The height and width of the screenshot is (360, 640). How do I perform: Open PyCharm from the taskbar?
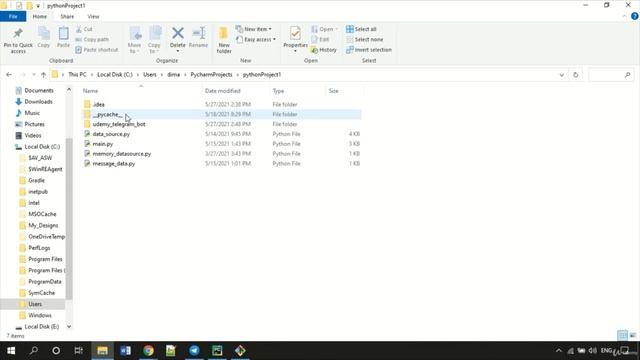click(x=217, y=351)
